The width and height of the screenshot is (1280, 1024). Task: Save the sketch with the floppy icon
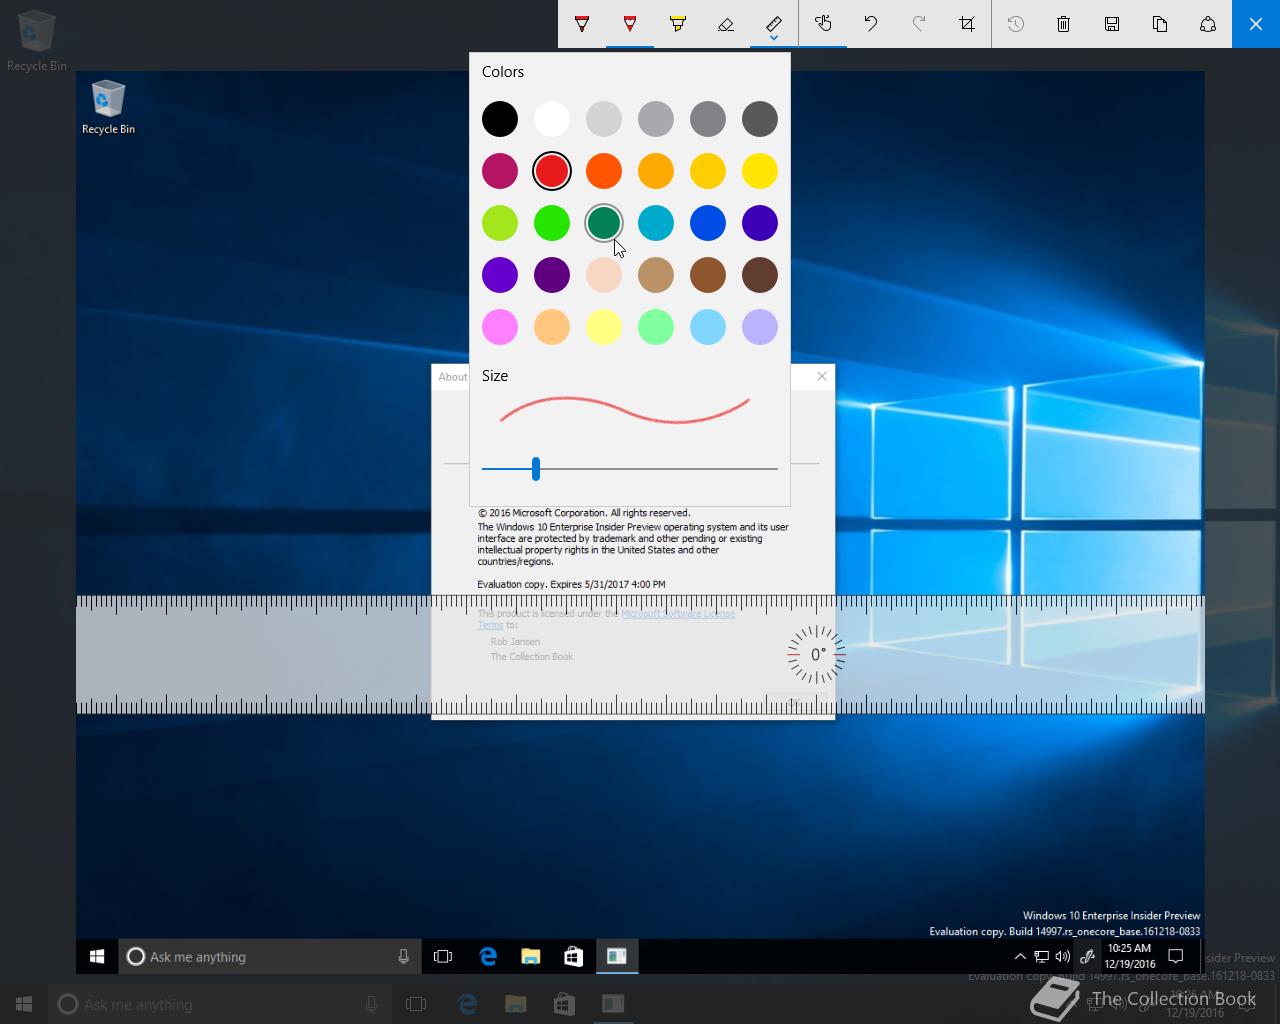tap(1112, 24)
